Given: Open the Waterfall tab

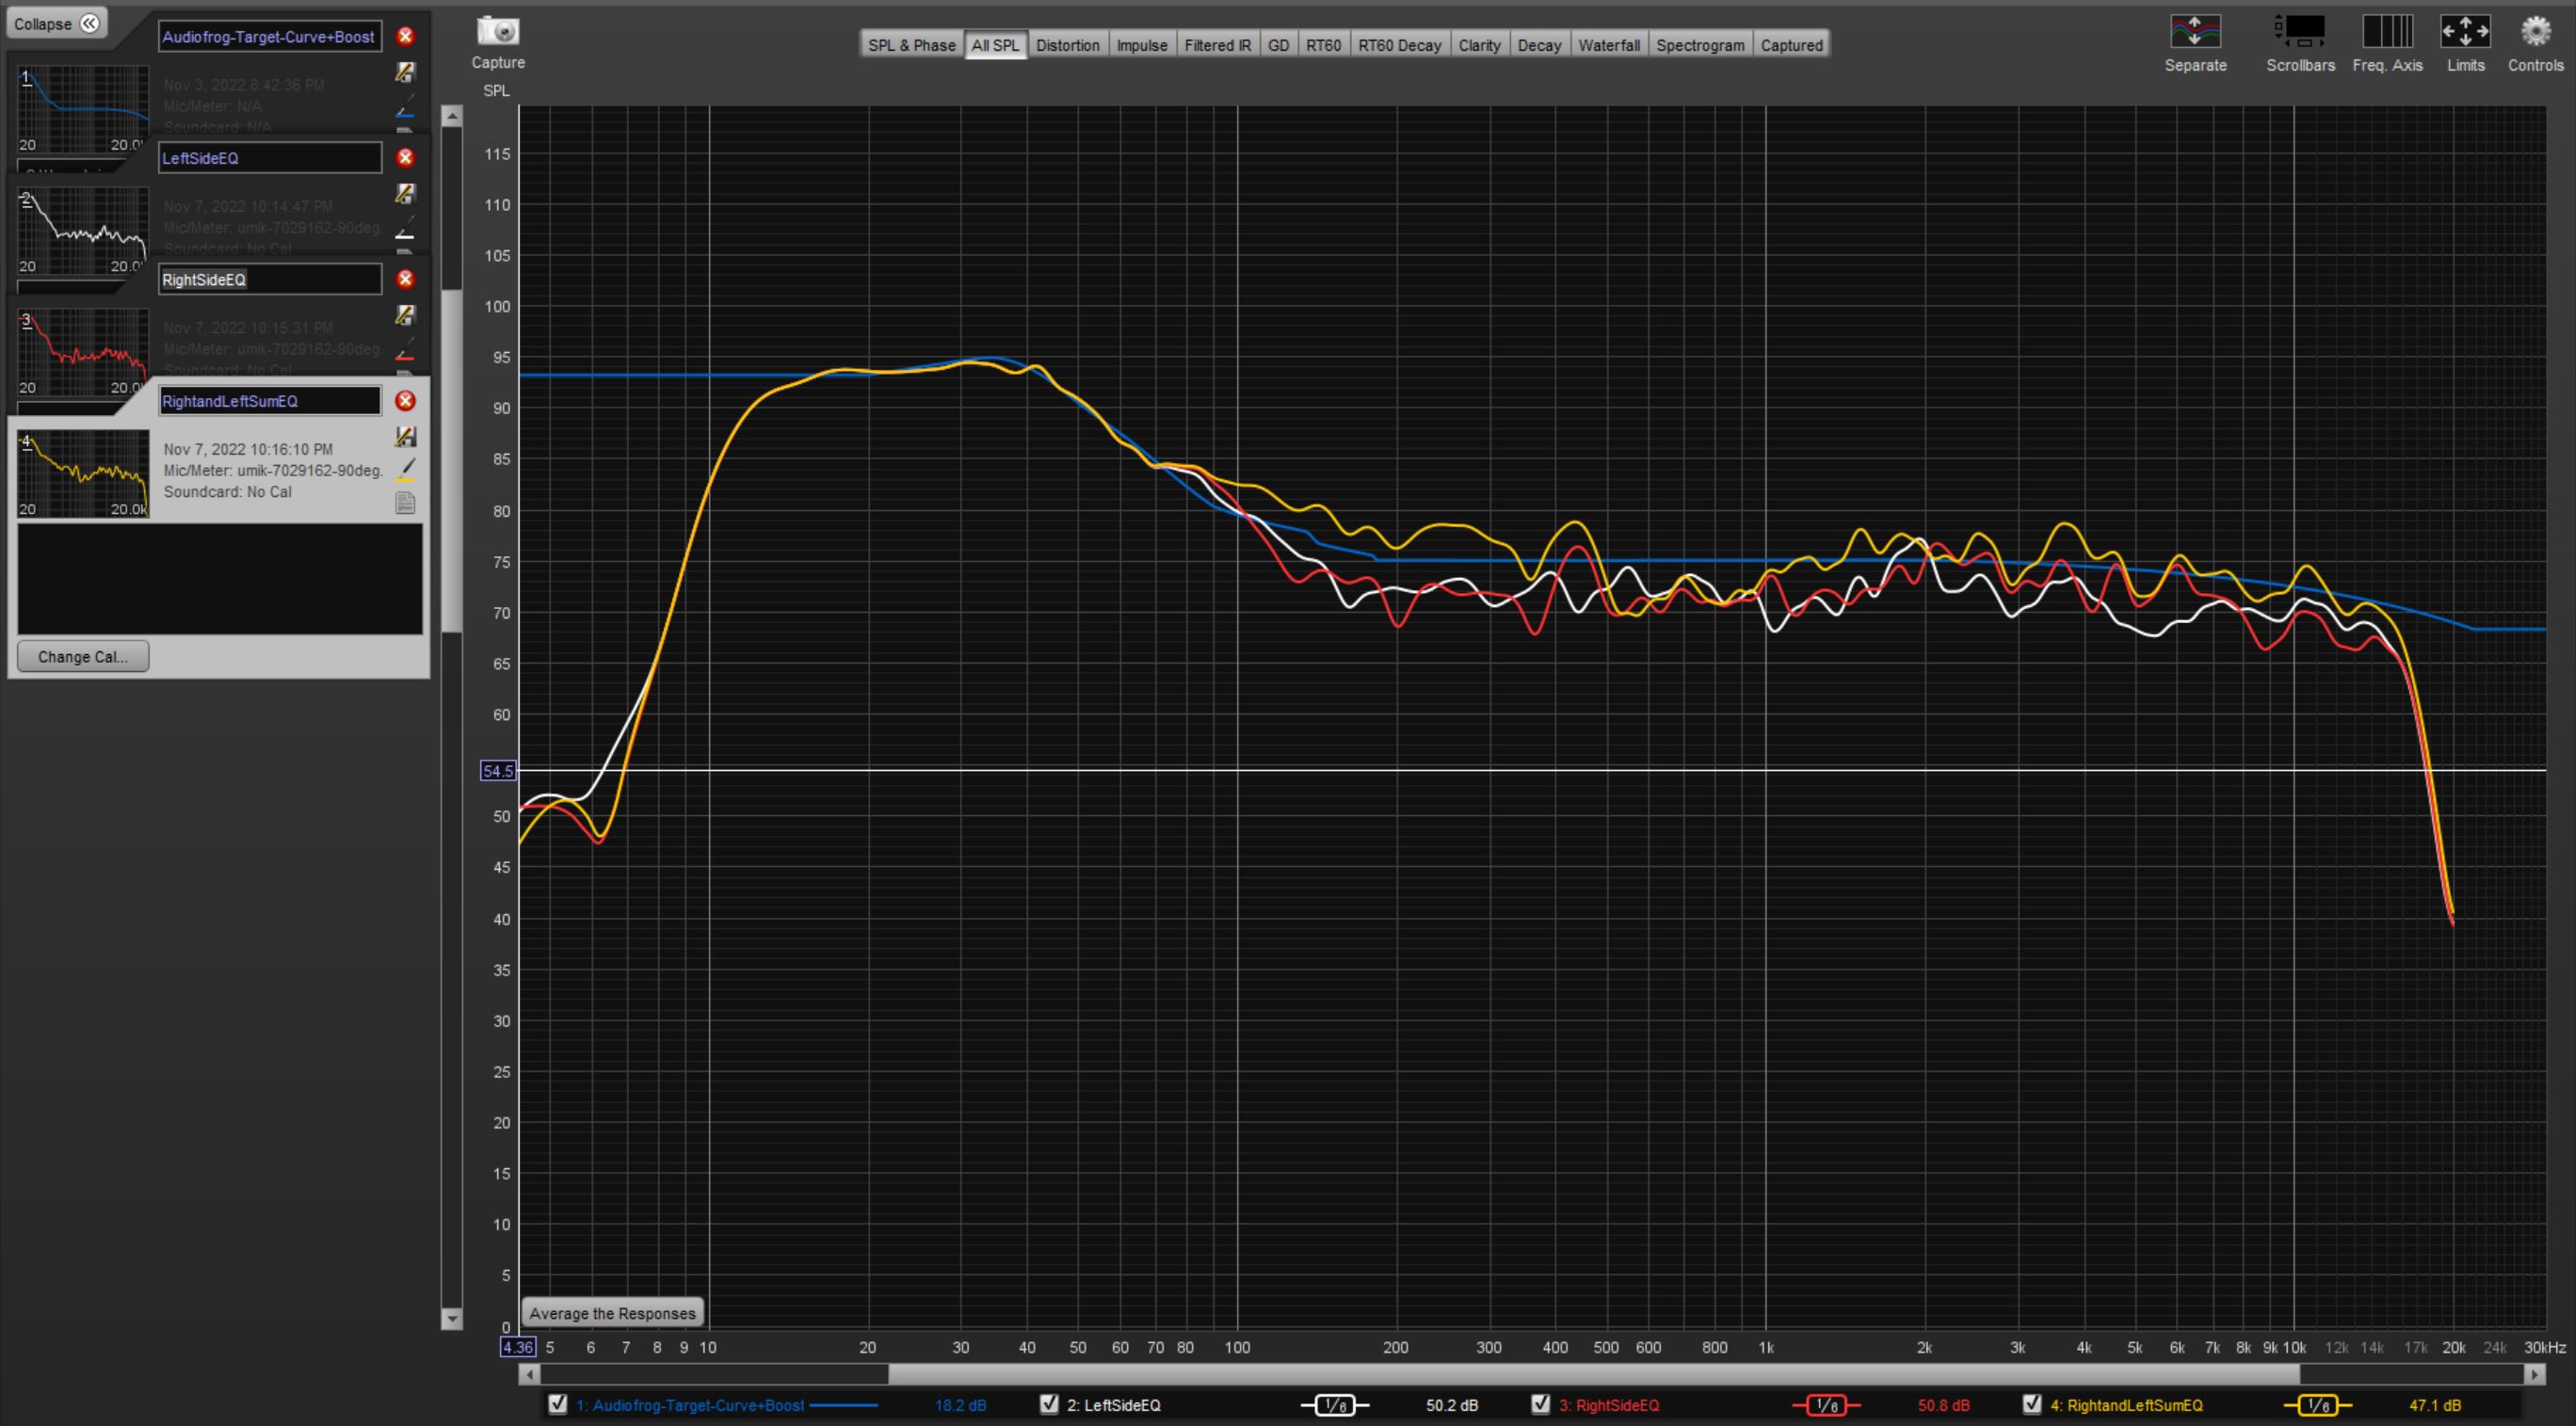Looking at the screenshot, I should pos(1609,45).
